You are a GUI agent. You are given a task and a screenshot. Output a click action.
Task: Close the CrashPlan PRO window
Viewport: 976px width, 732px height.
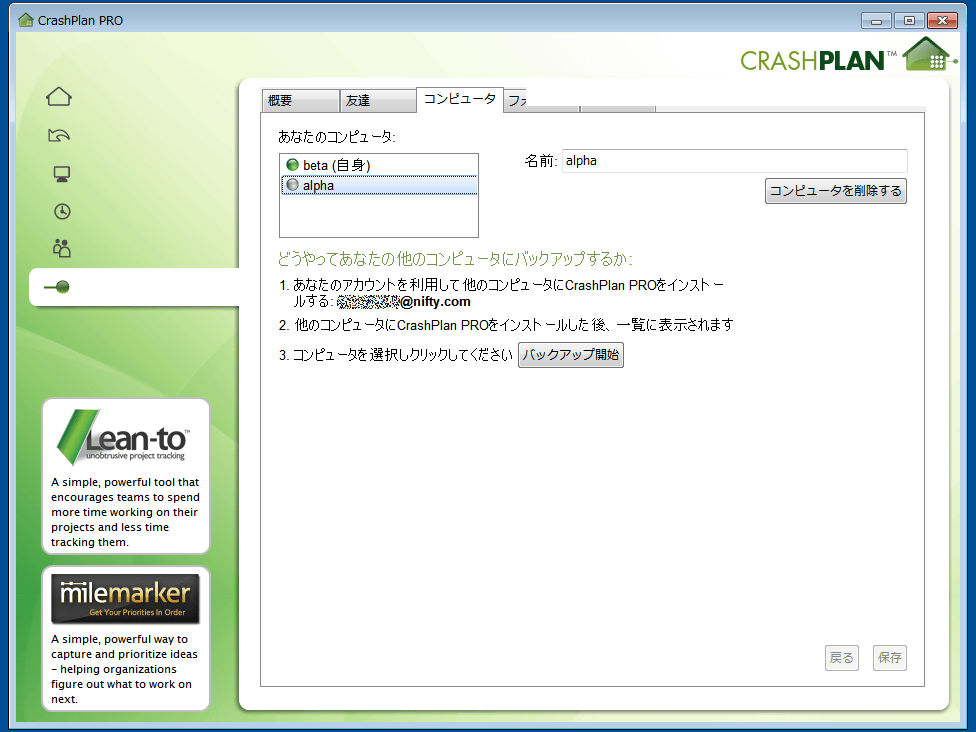(942, 21)
